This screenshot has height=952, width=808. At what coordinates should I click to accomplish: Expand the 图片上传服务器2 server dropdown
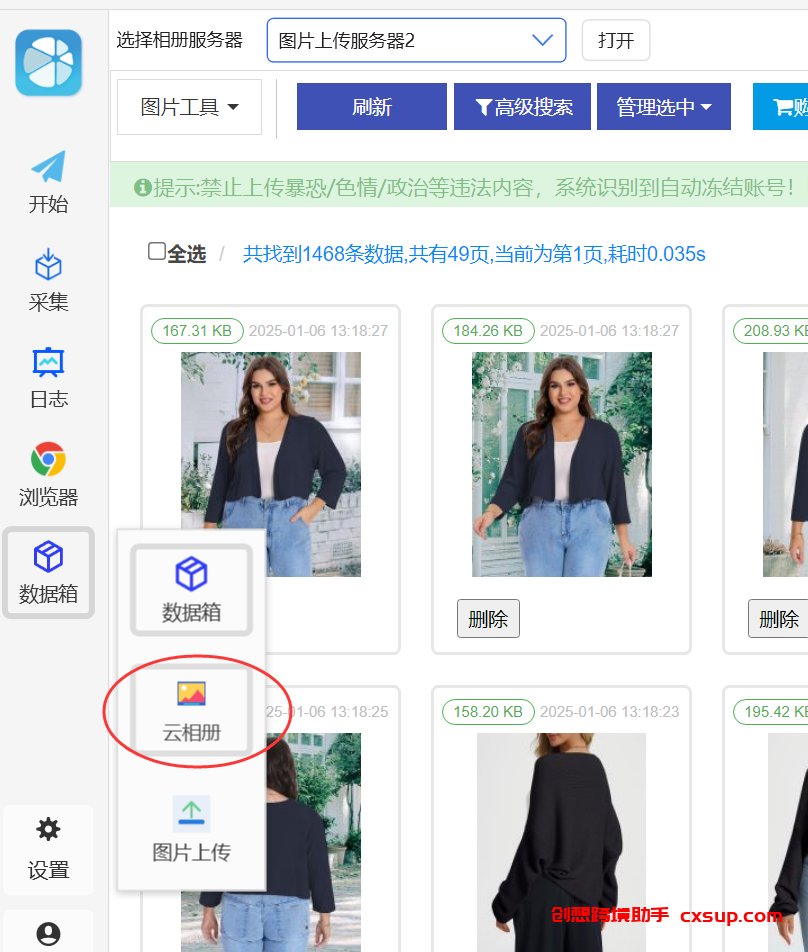pos(416,40)
